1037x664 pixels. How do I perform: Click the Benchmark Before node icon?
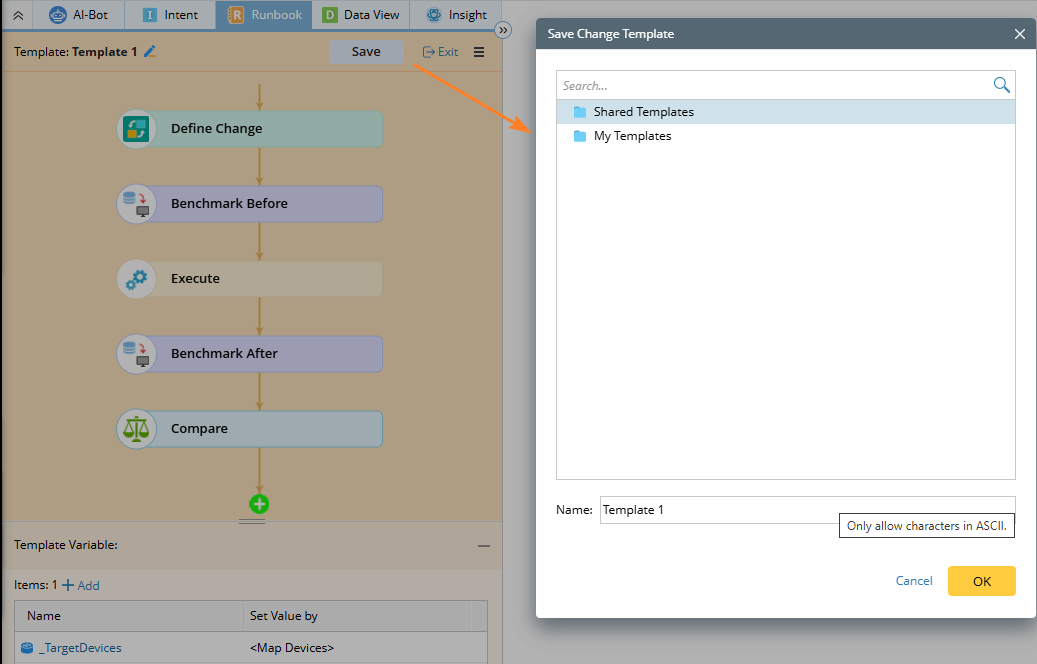(136, 204)
